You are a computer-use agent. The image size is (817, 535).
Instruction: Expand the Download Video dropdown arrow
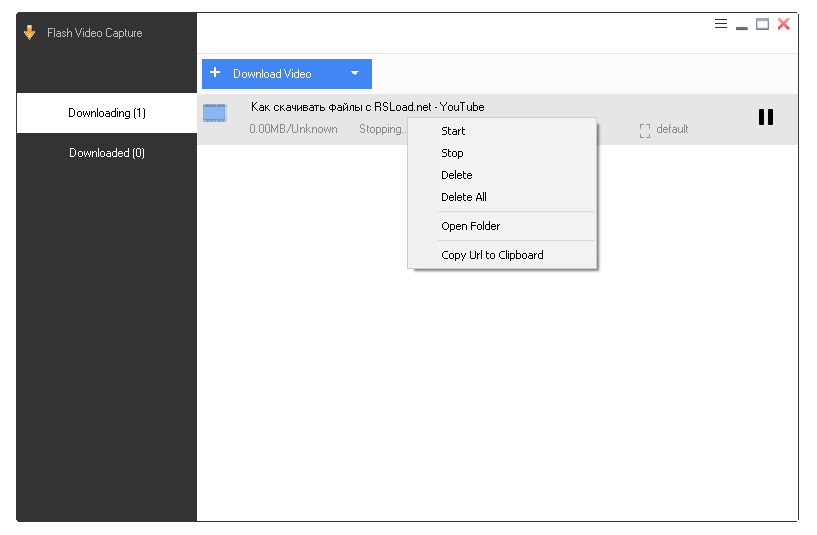coord(354,73)
